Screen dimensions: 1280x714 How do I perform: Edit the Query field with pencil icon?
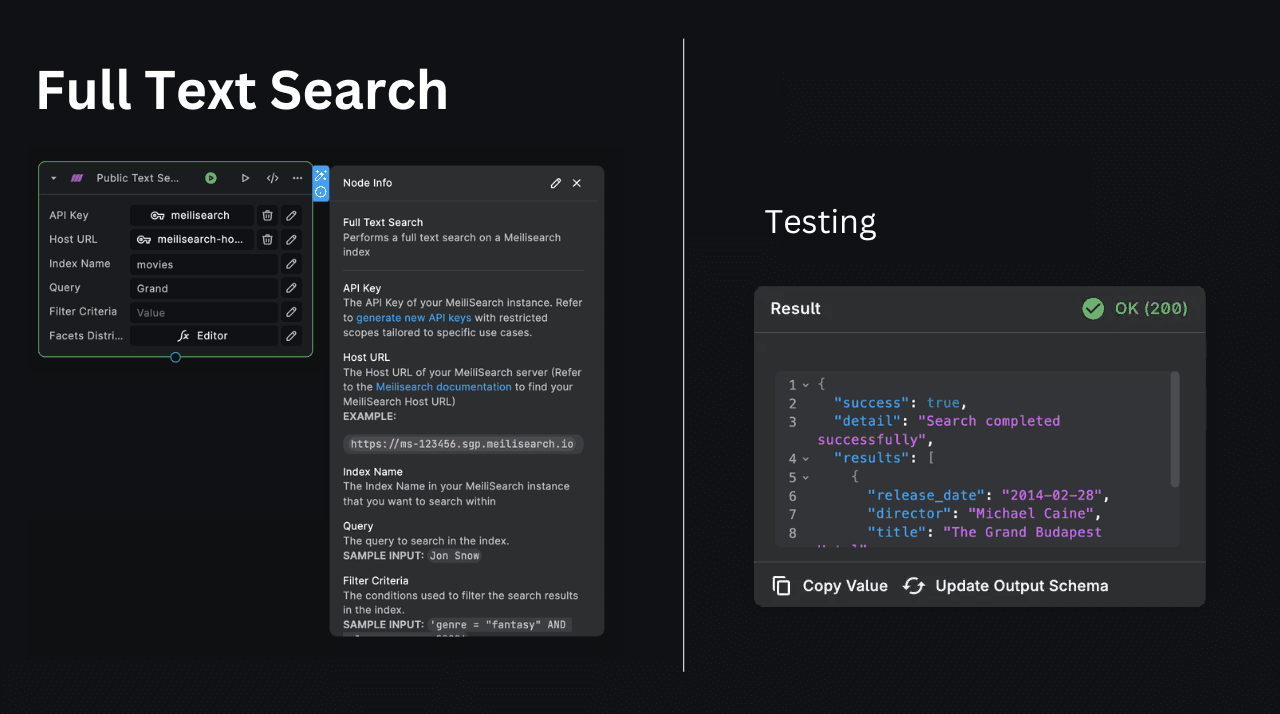(291, 288)
